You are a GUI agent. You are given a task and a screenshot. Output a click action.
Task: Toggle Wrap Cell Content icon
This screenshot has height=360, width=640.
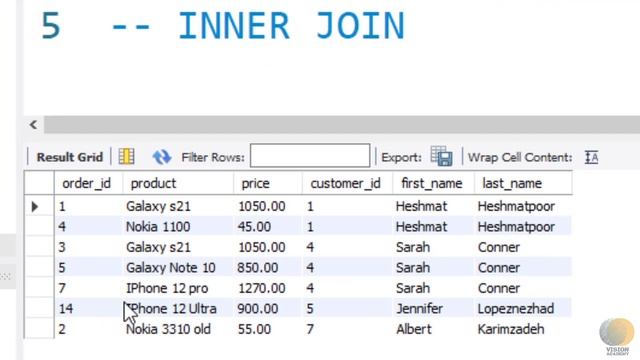point(591,157)
